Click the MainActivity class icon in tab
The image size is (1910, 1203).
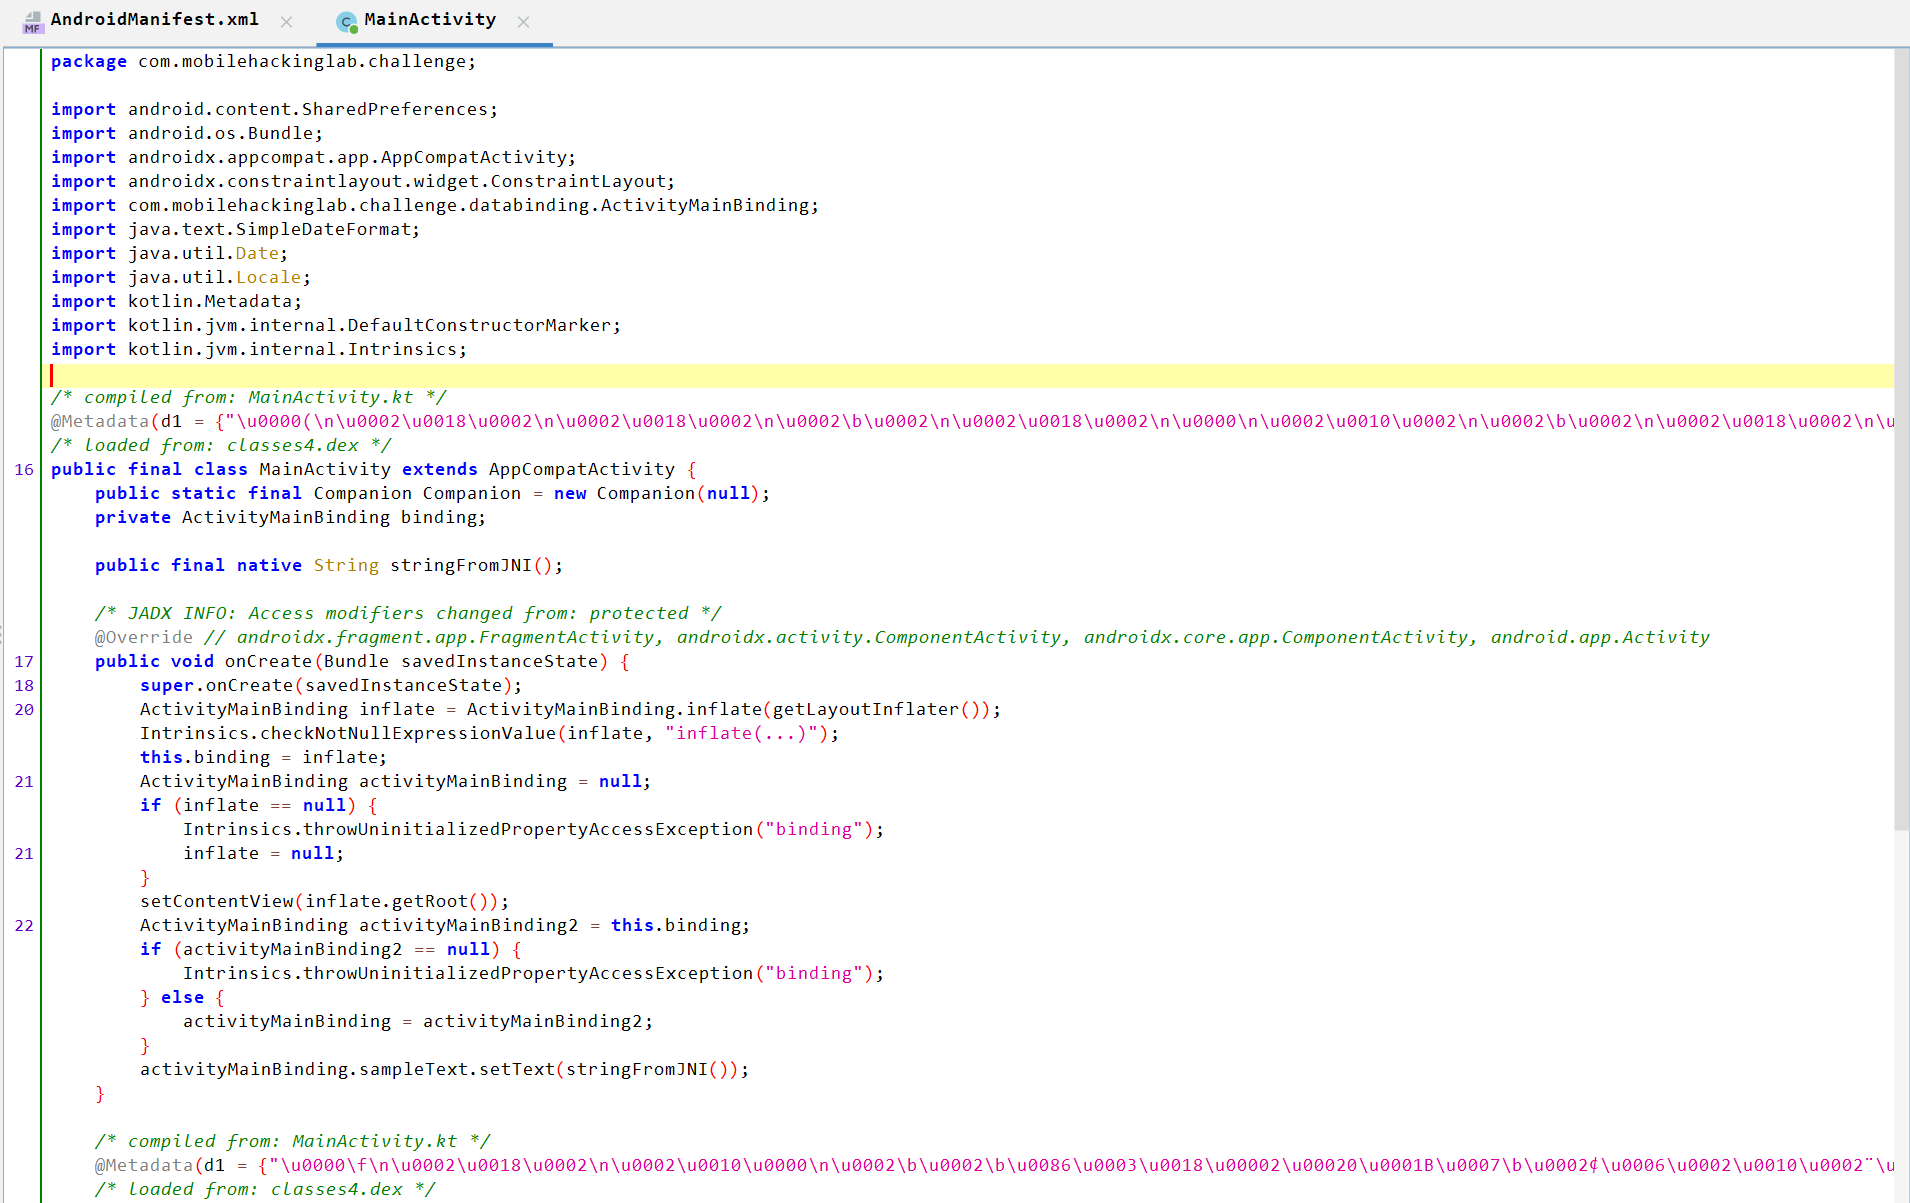point(346,22)
